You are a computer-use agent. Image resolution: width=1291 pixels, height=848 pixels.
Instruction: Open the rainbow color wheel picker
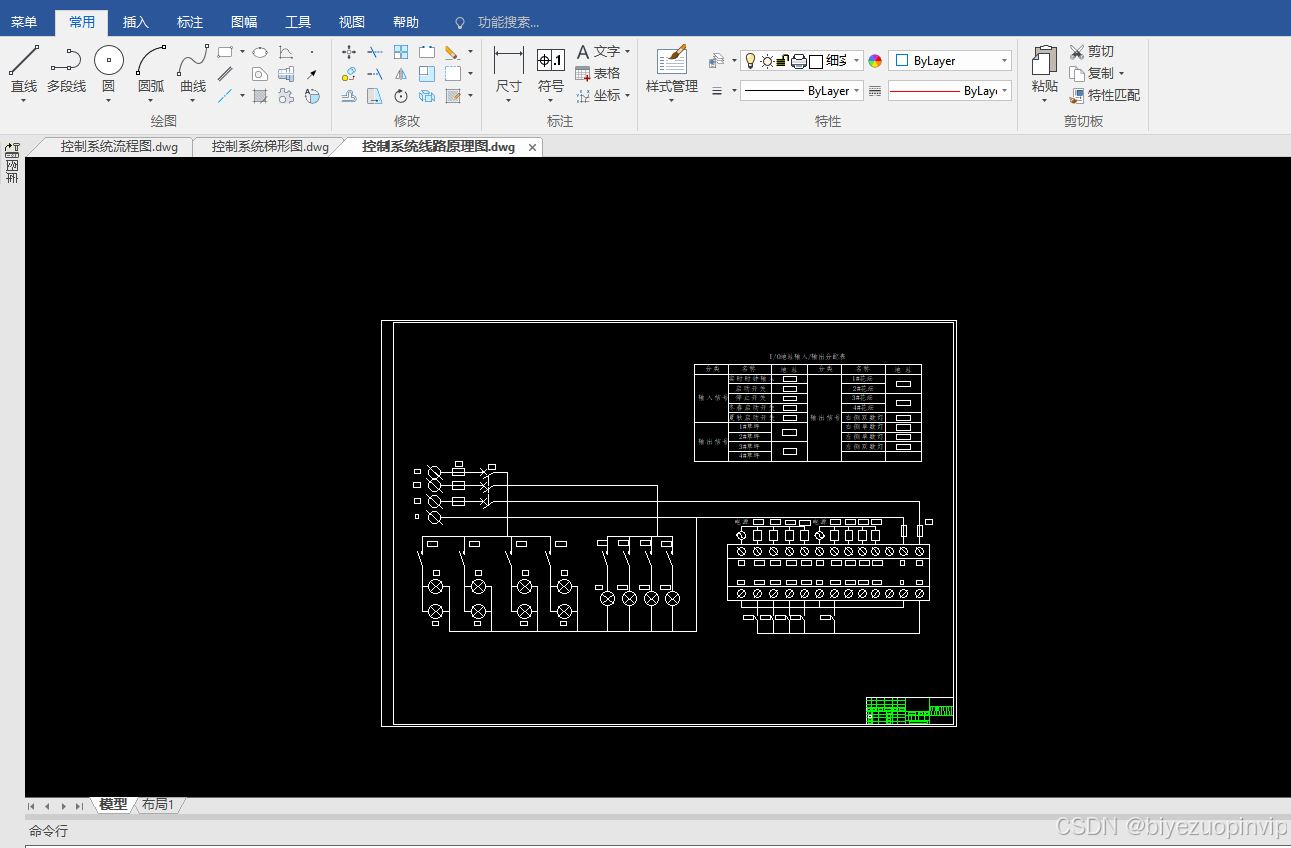coord(875,61)
